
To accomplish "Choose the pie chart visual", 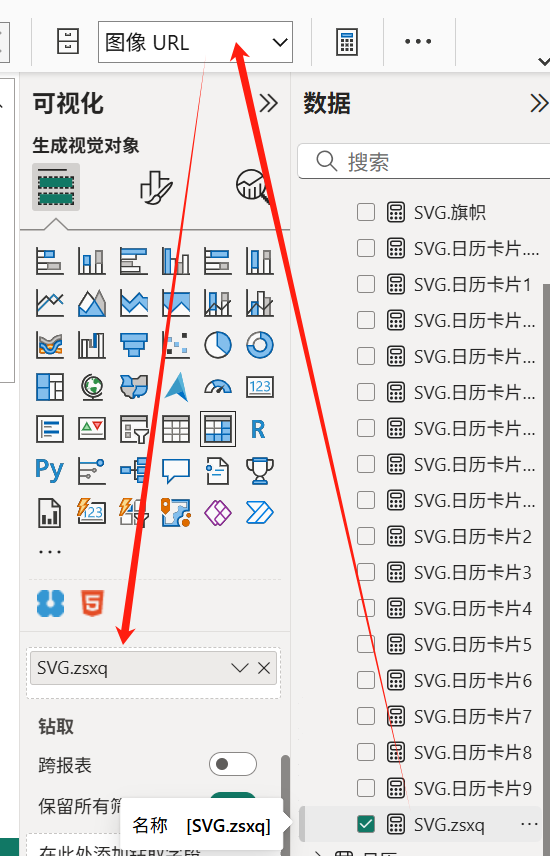I will pyautogui.click(x=217, y=344).
